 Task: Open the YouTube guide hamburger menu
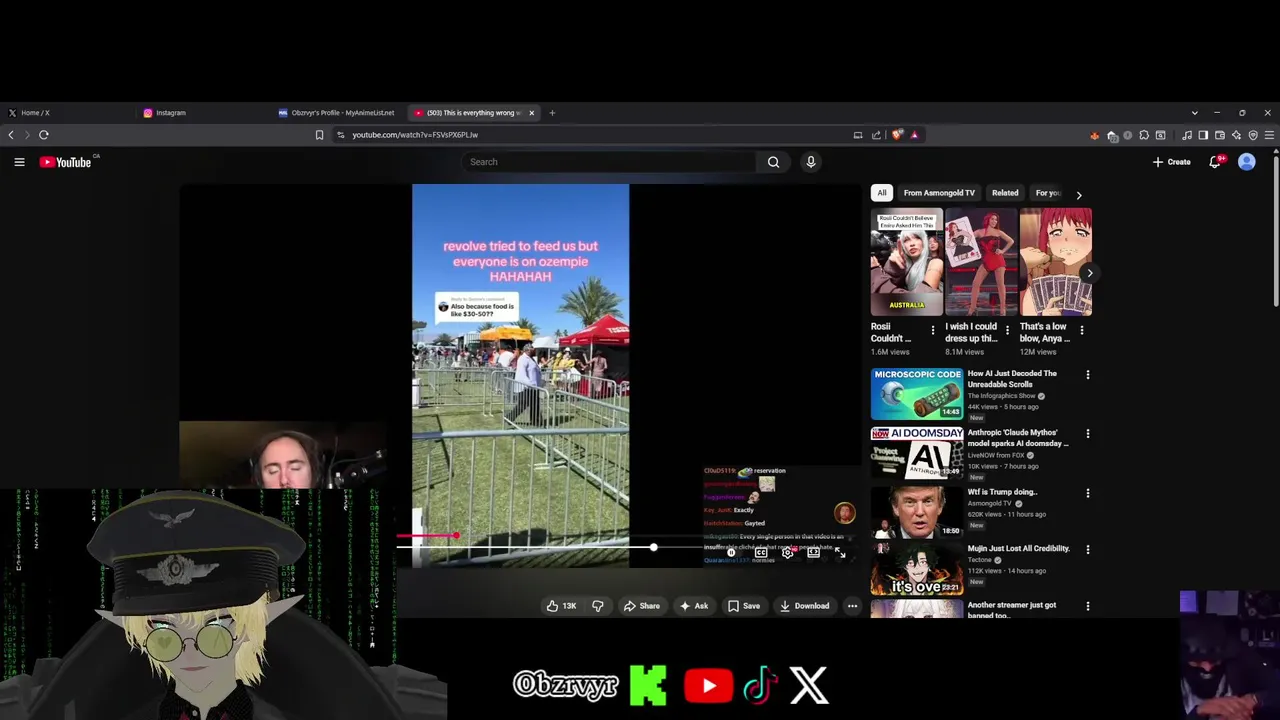click(19, 162)
